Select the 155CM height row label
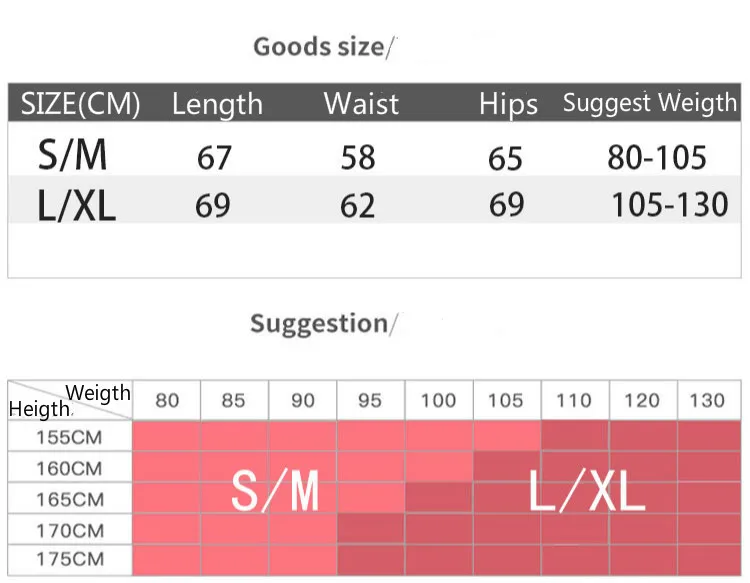This screenshot has height=583, width=750. (x=69, y=438)
